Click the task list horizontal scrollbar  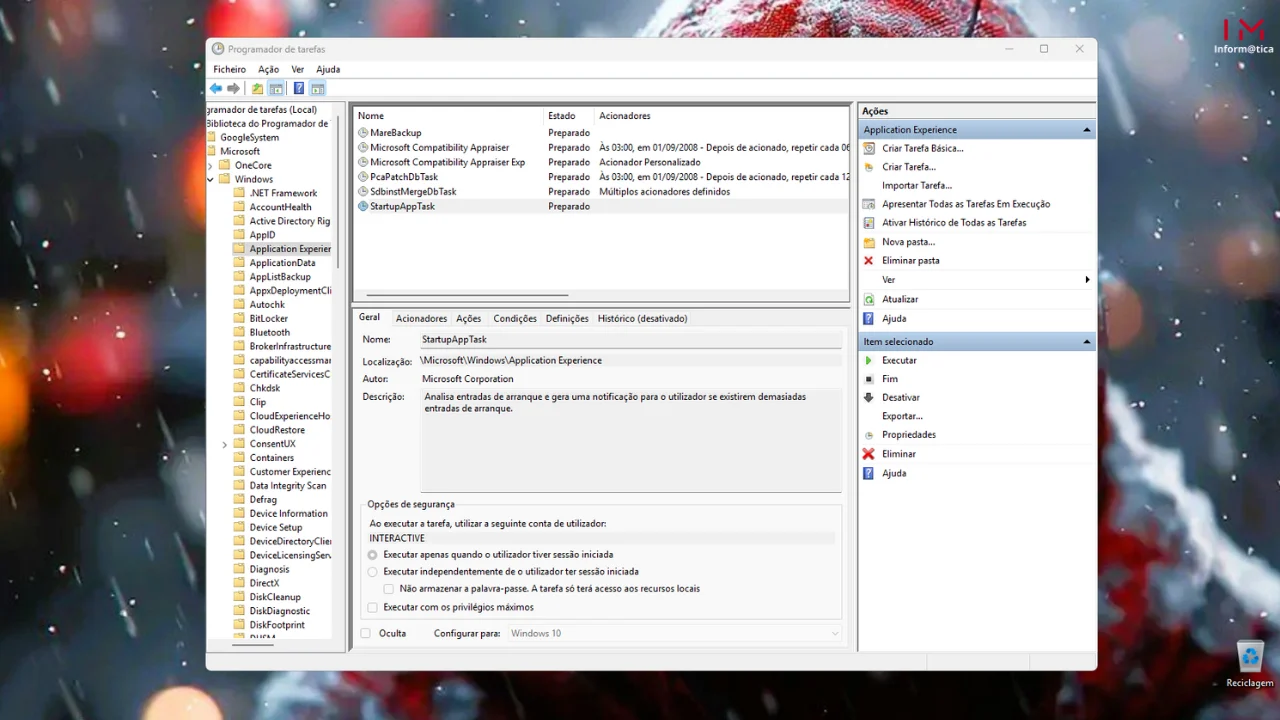467,296
